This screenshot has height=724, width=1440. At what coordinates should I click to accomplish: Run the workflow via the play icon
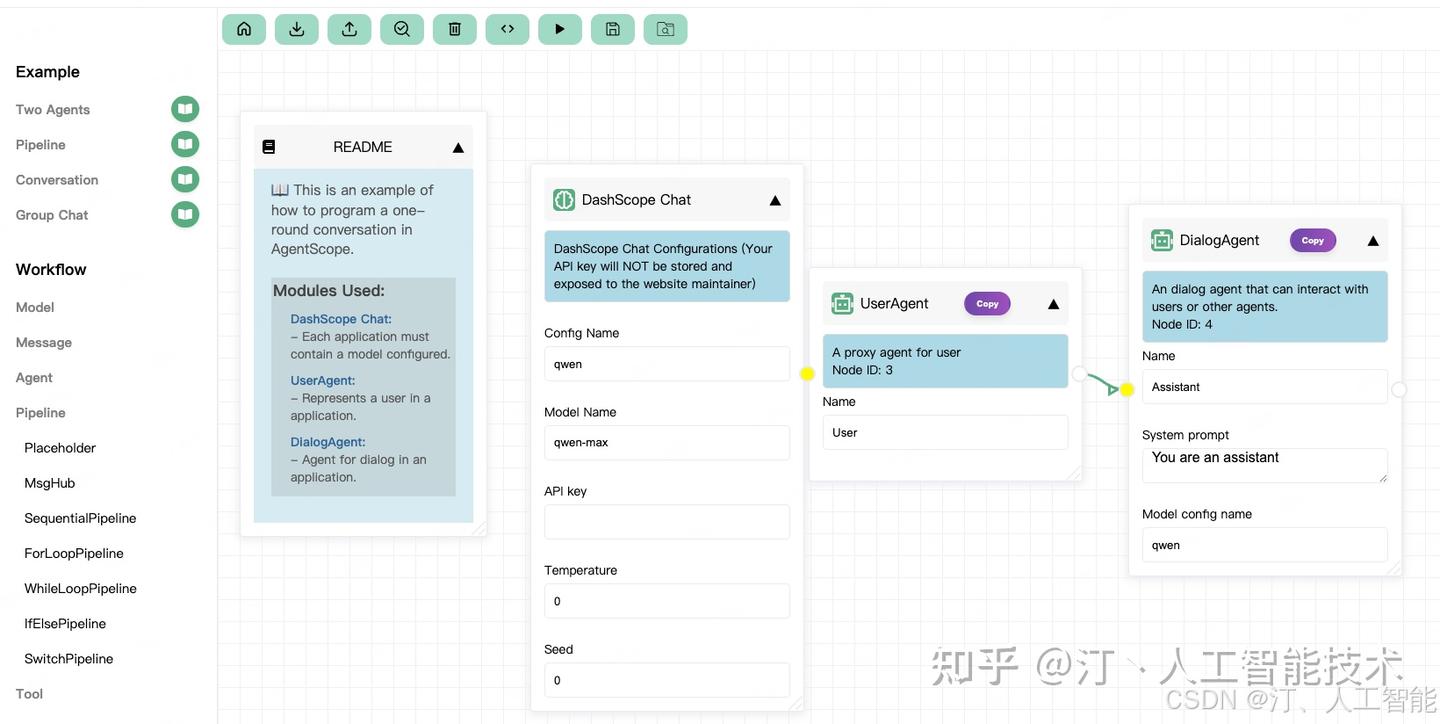(560, 29)
